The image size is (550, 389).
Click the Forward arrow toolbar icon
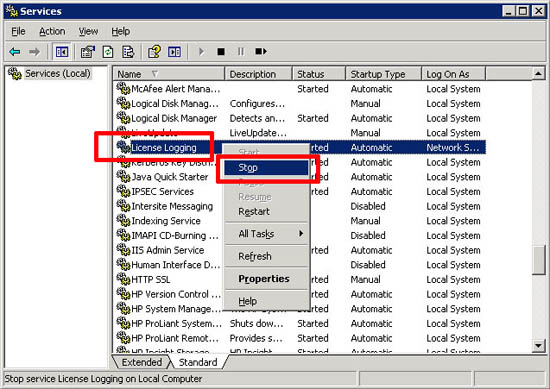(34, 52)
